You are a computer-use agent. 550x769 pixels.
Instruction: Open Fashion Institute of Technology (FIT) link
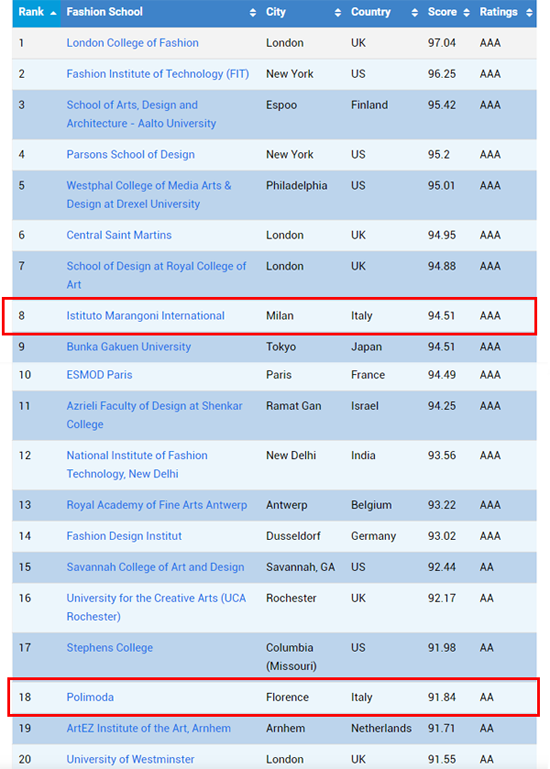(x=157, y=74)
